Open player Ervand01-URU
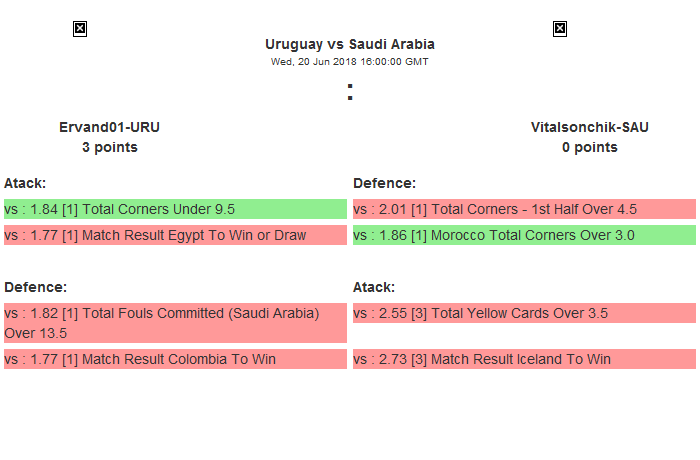The image size is (700, 460). tap(110, 127)
